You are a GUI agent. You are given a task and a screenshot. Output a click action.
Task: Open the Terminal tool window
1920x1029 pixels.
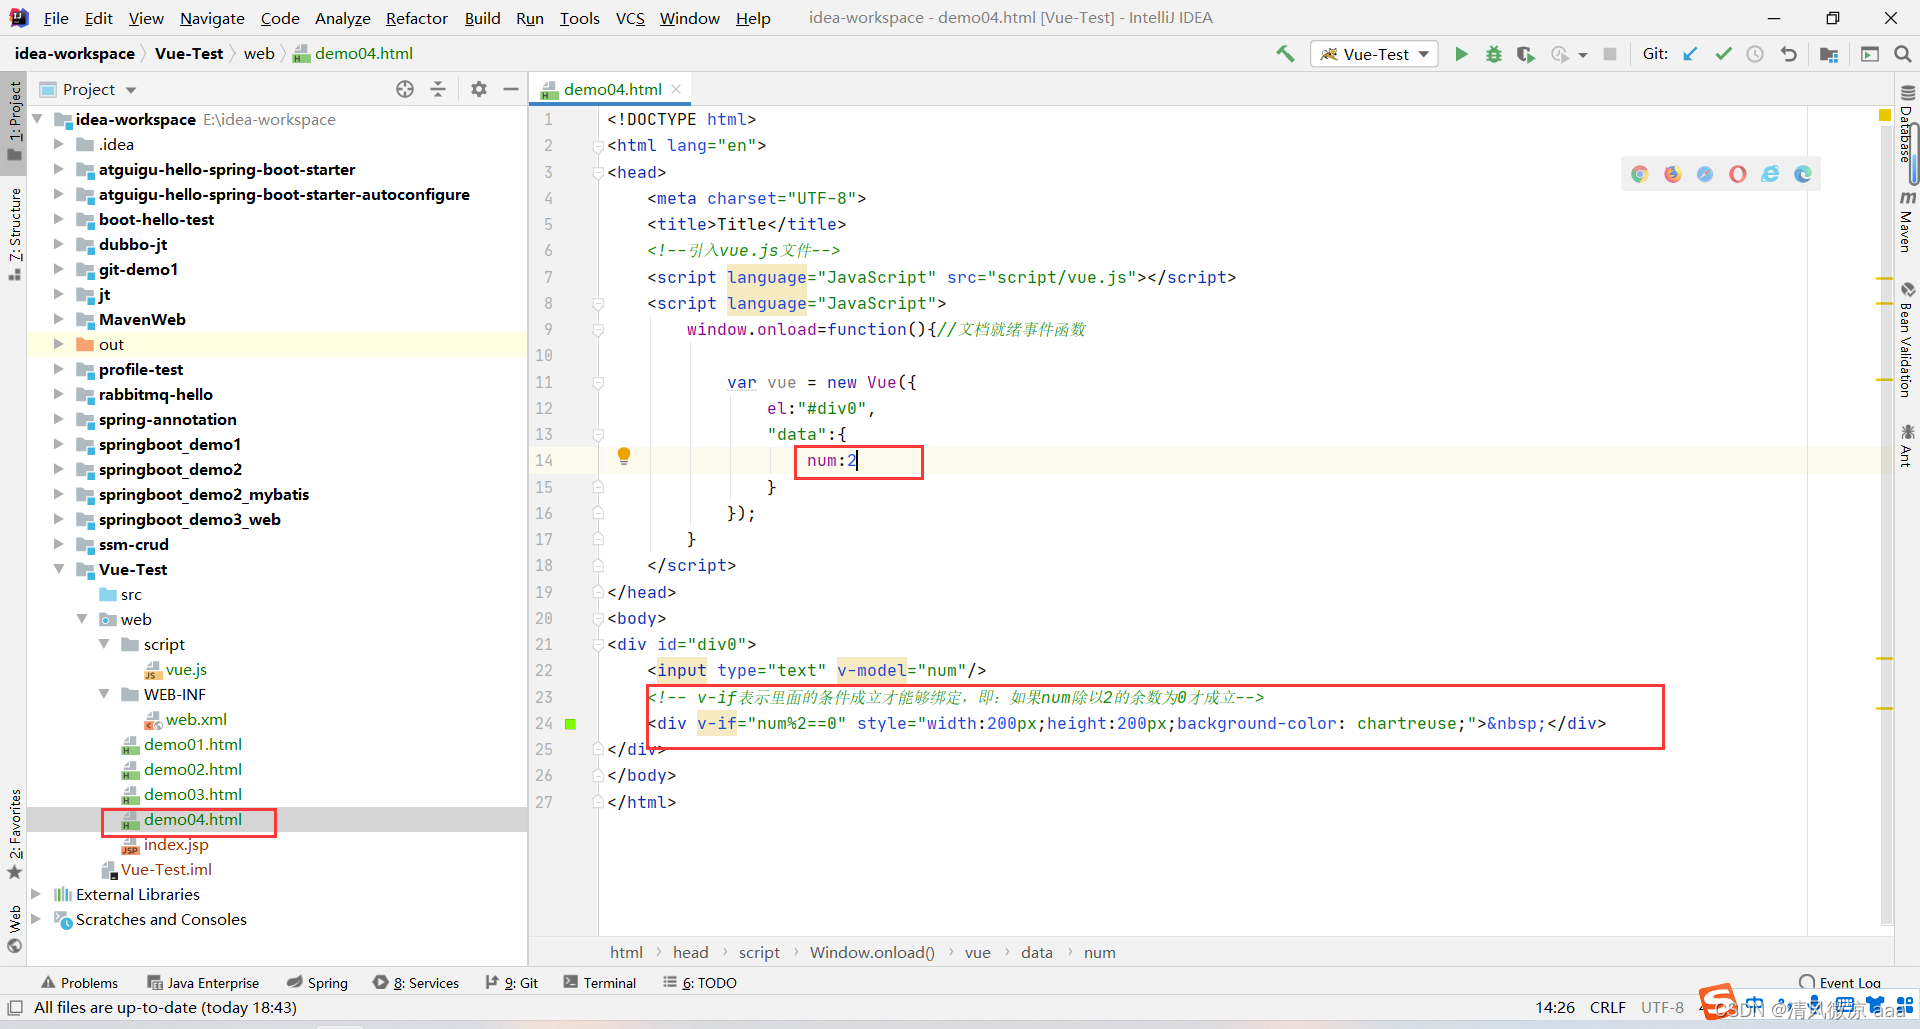point(600,983)
